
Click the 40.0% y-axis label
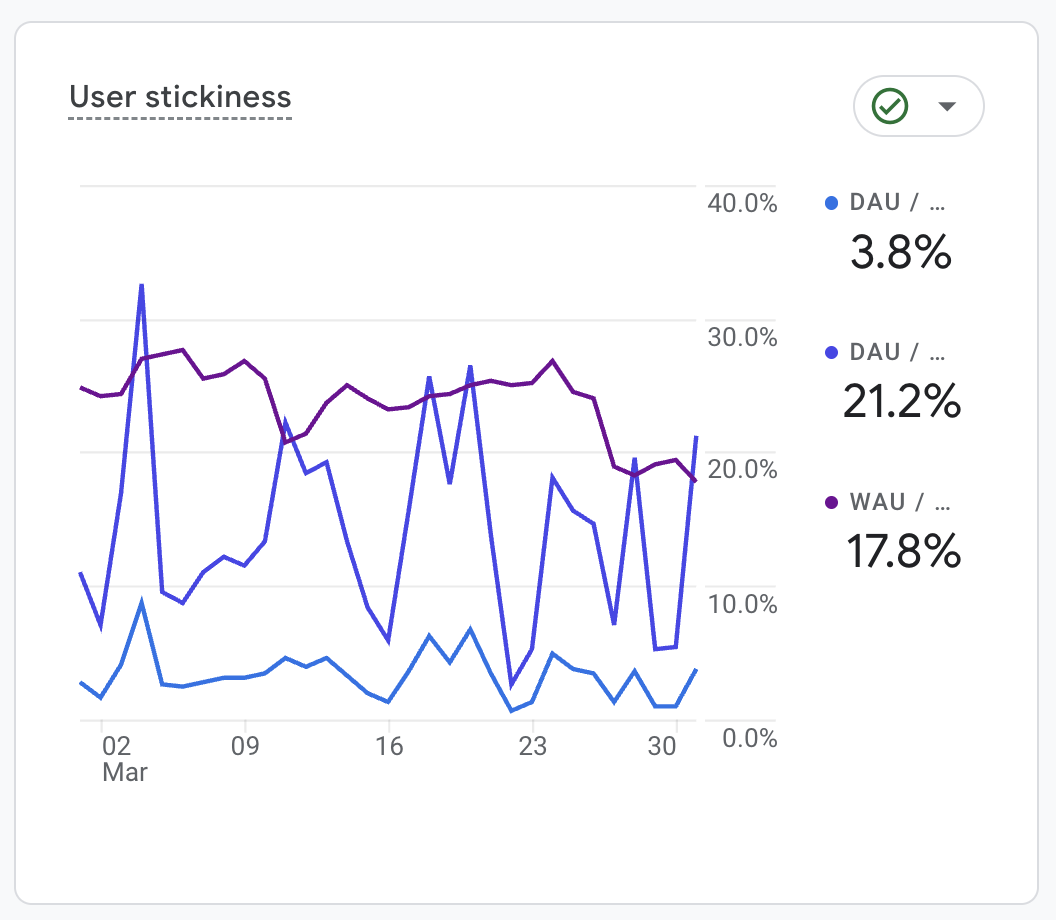742,203
